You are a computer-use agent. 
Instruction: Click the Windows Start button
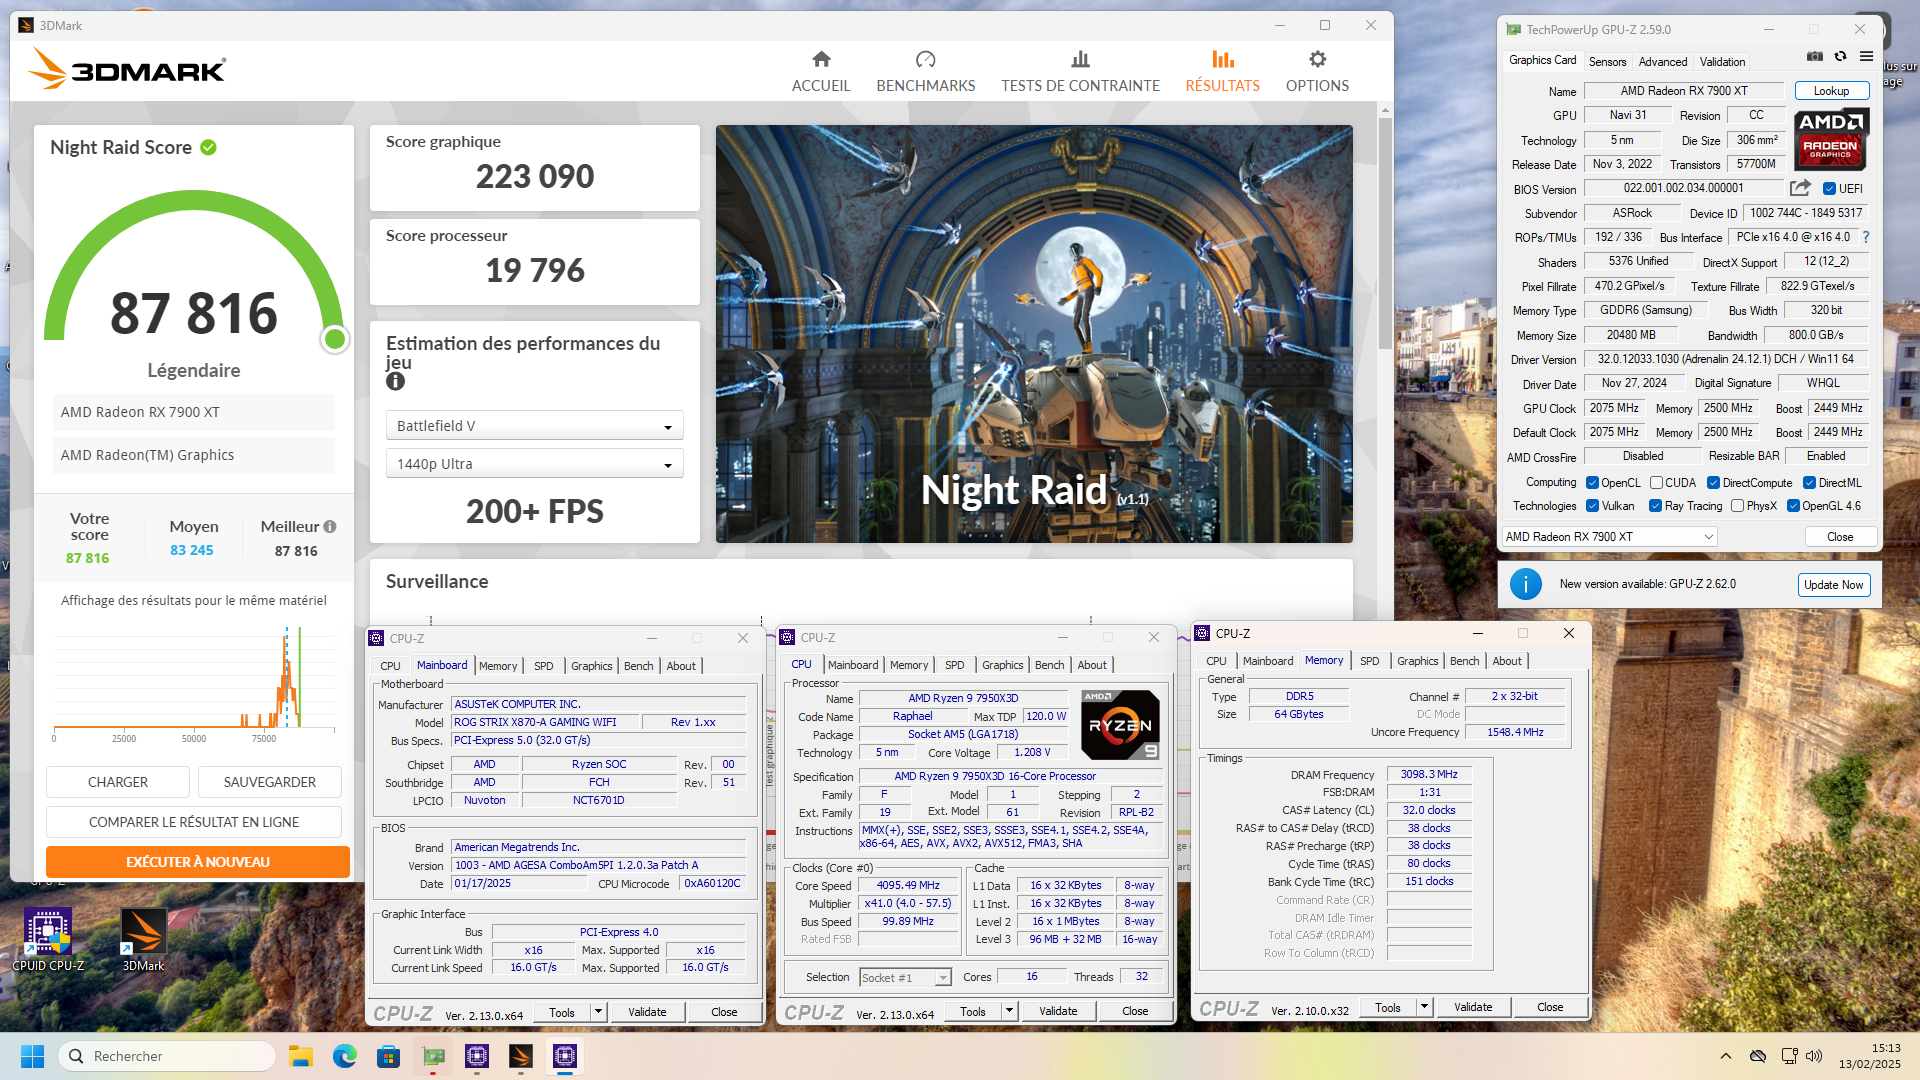[x=32, y=1056]
